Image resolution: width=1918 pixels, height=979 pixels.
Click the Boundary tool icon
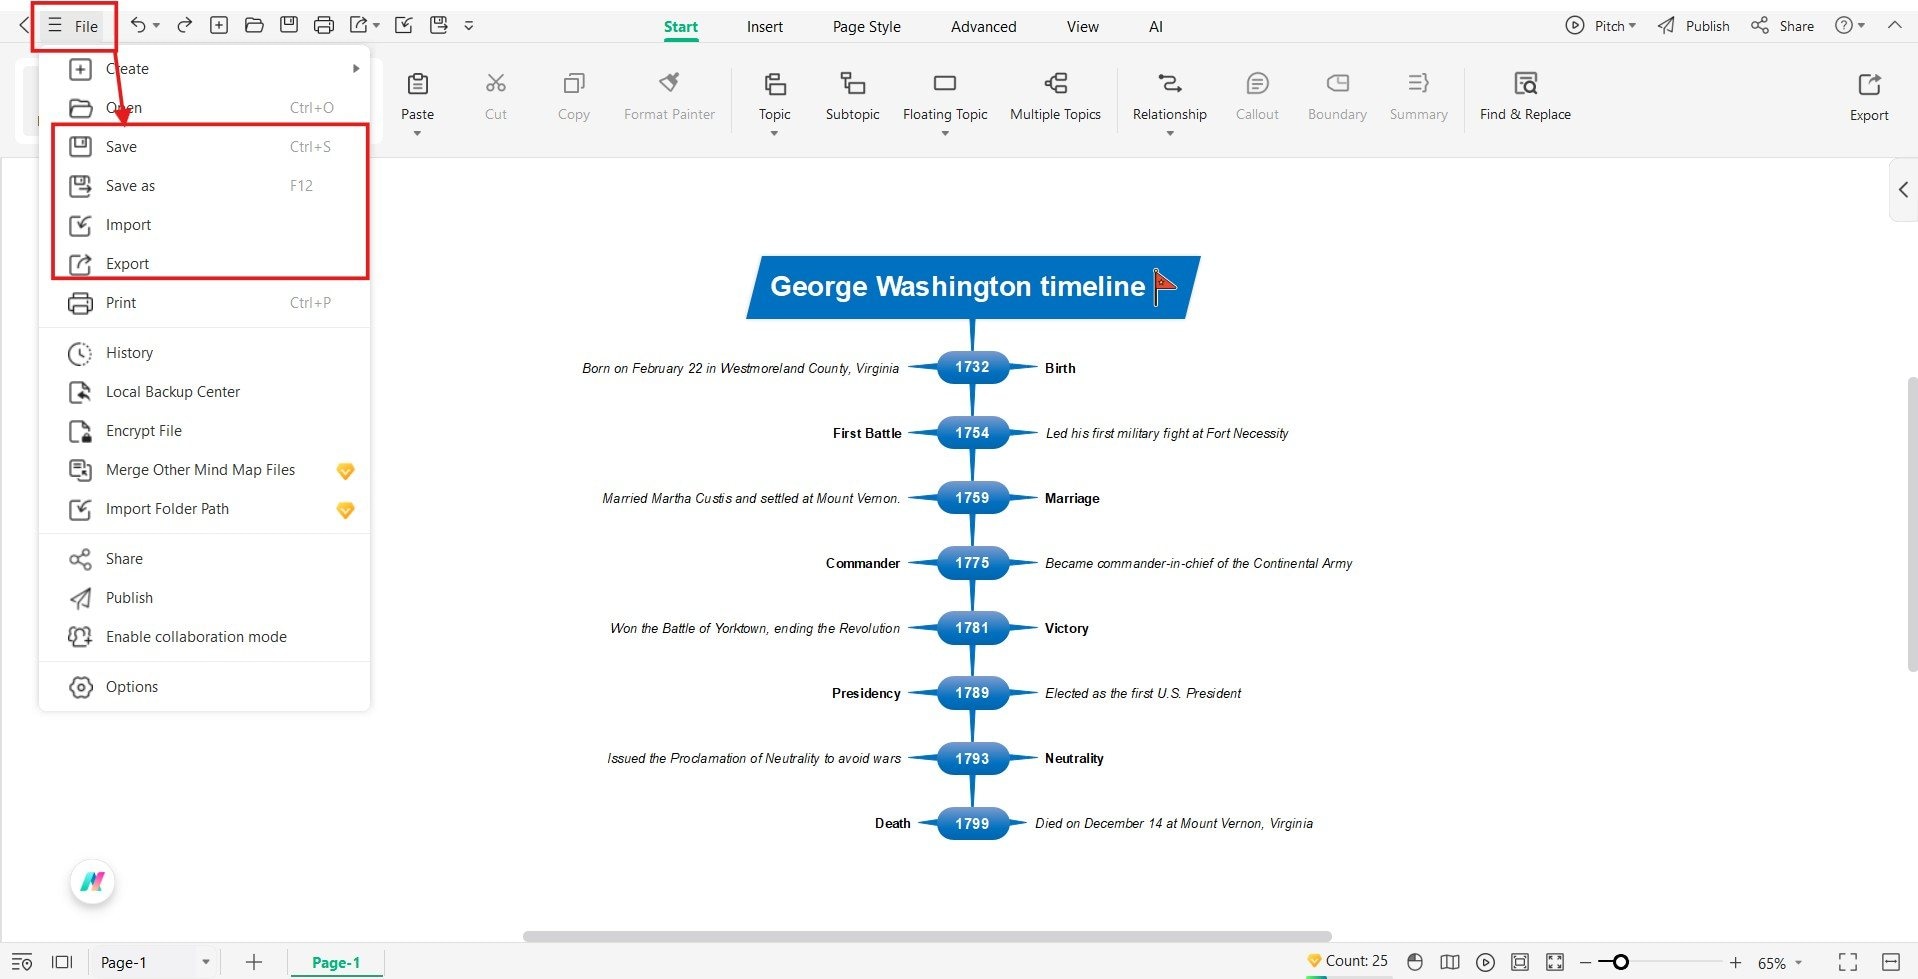1337,83
